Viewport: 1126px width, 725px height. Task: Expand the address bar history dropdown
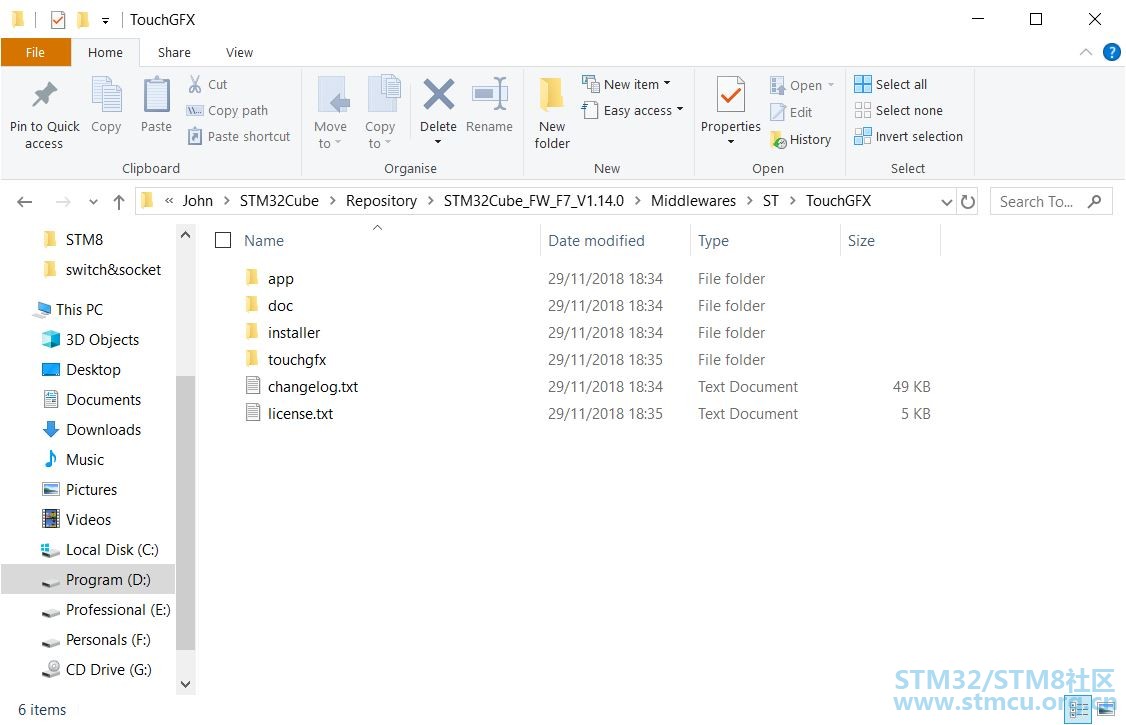[x=946, y=202]
